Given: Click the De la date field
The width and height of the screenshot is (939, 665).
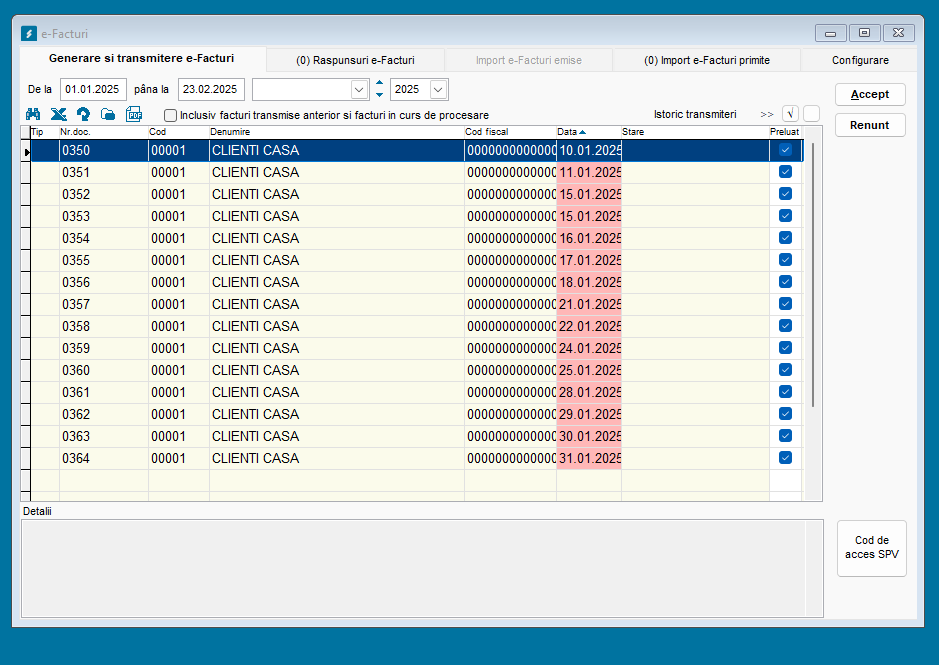Looking at the screenshot, I should coord(93,89).
